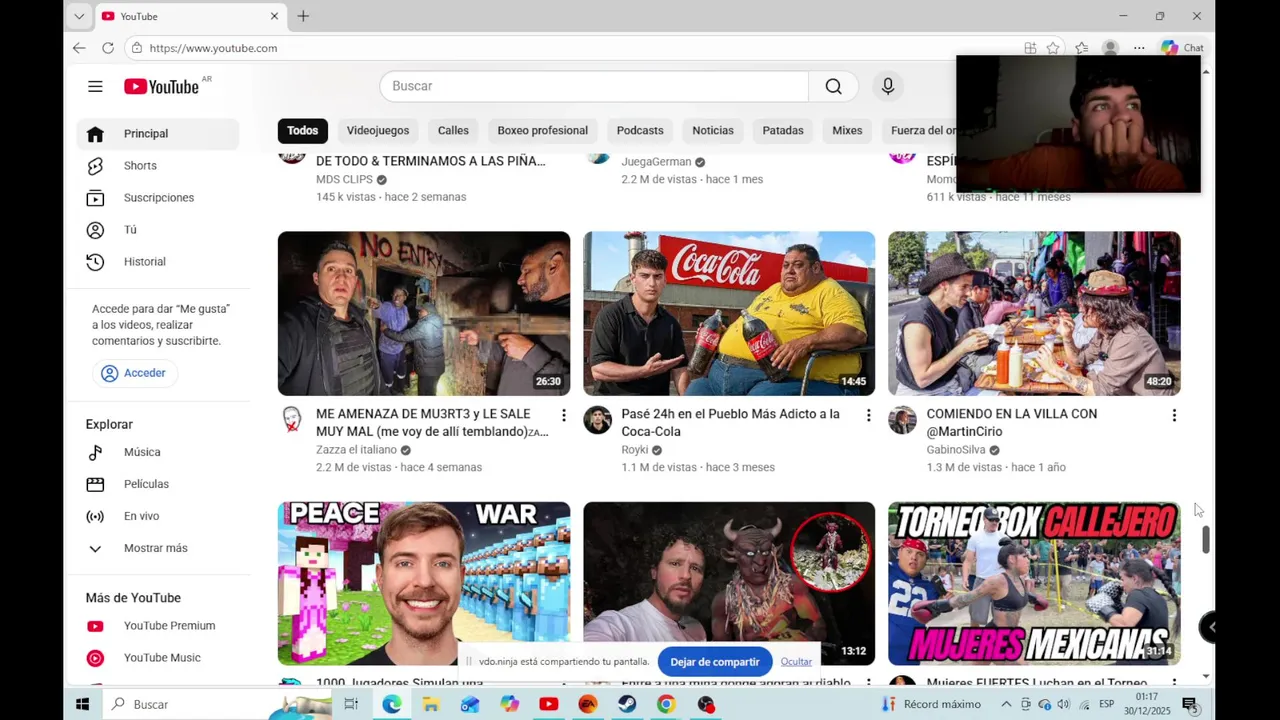Viewport: 1280px width, 720px height.
Task: Select the Patadas filter chip
Action: pyautogui.click(x=783, y=130)
